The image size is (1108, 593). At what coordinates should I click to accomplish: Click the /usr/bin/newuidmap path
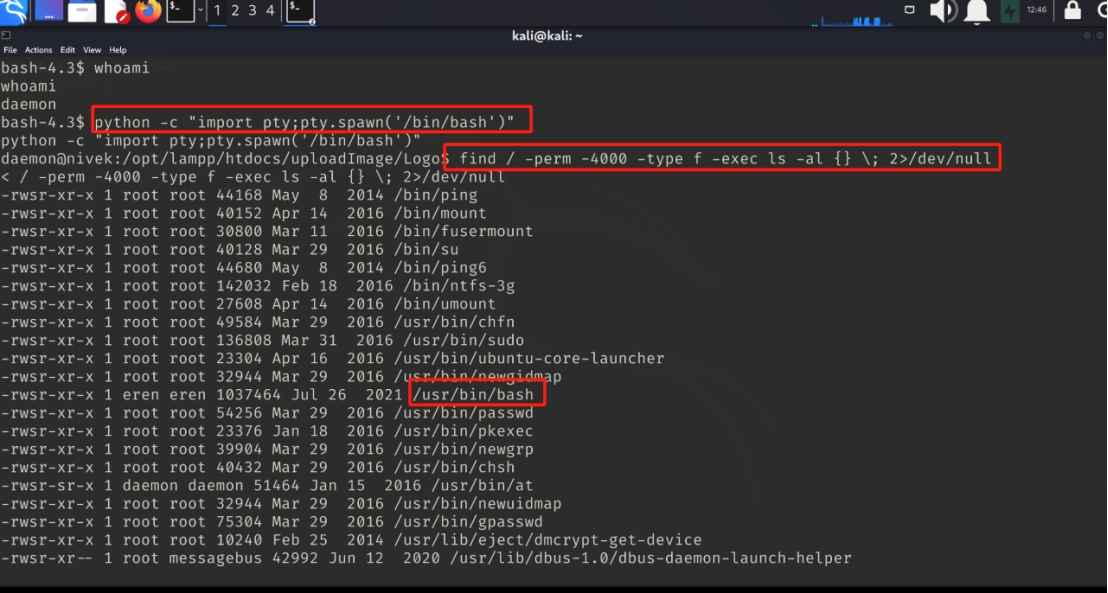pyautogui.click(x=478, y=504)
